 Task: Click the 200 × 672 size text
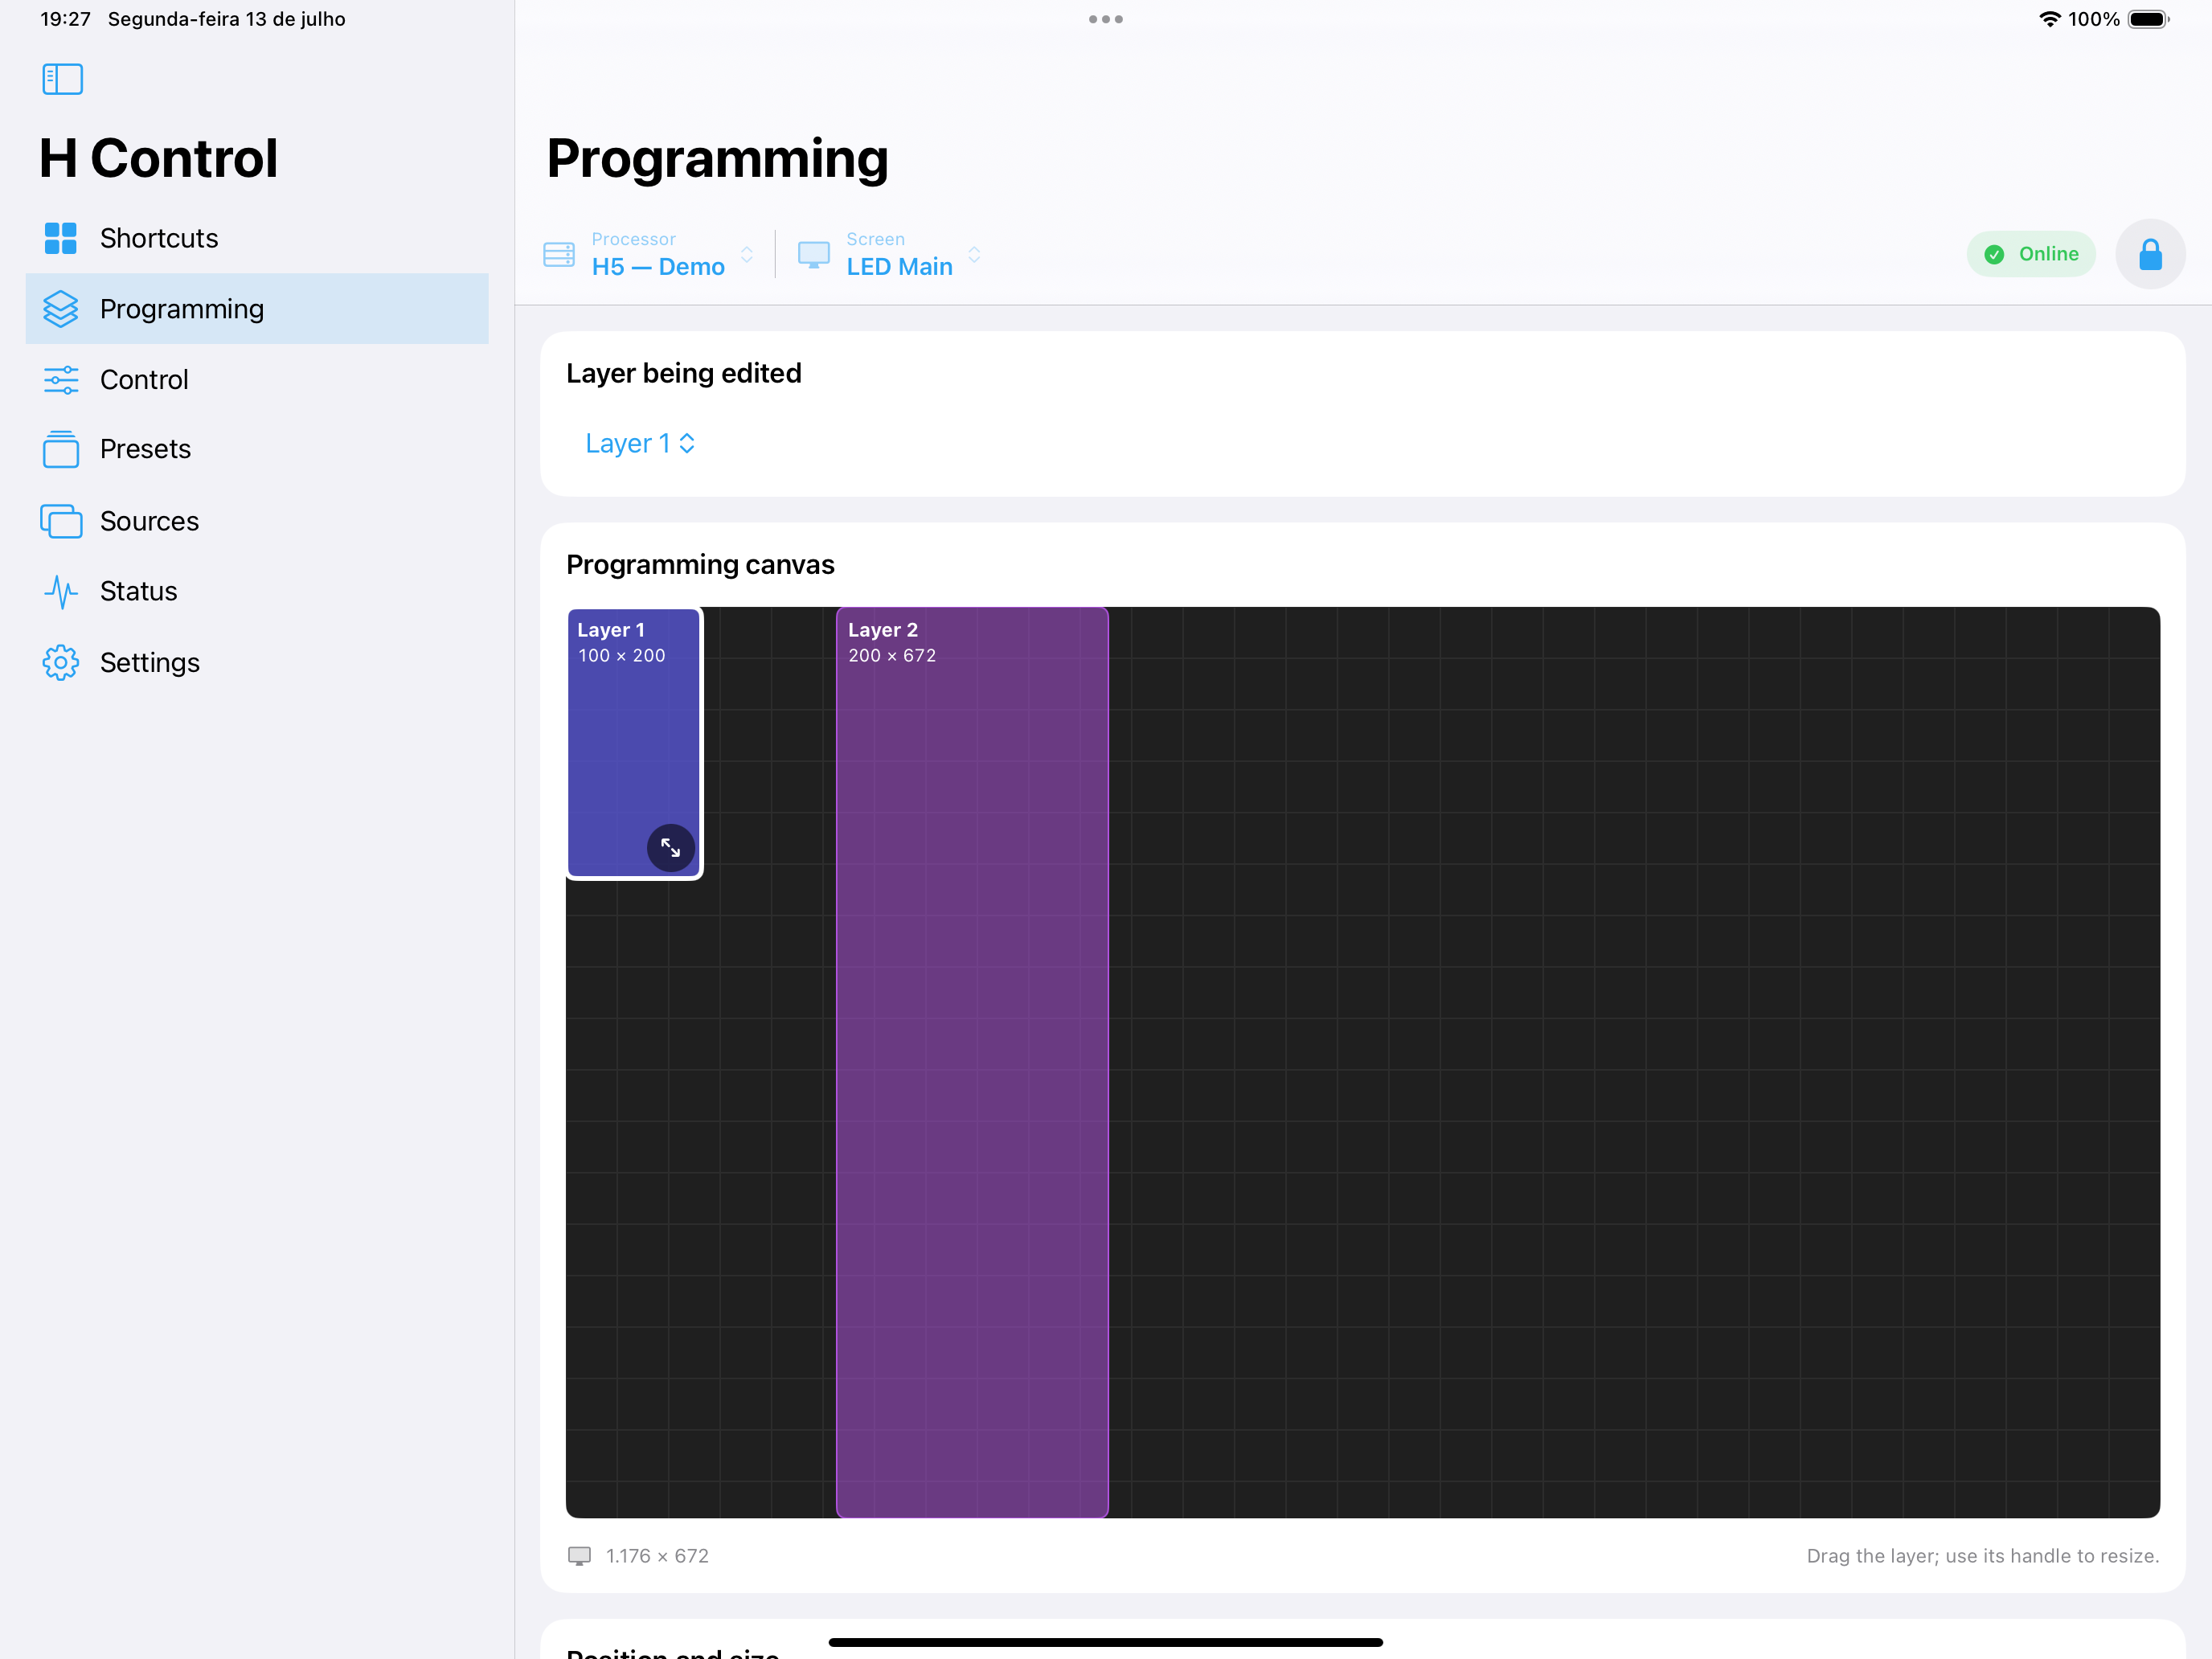[x=892, y=656]
